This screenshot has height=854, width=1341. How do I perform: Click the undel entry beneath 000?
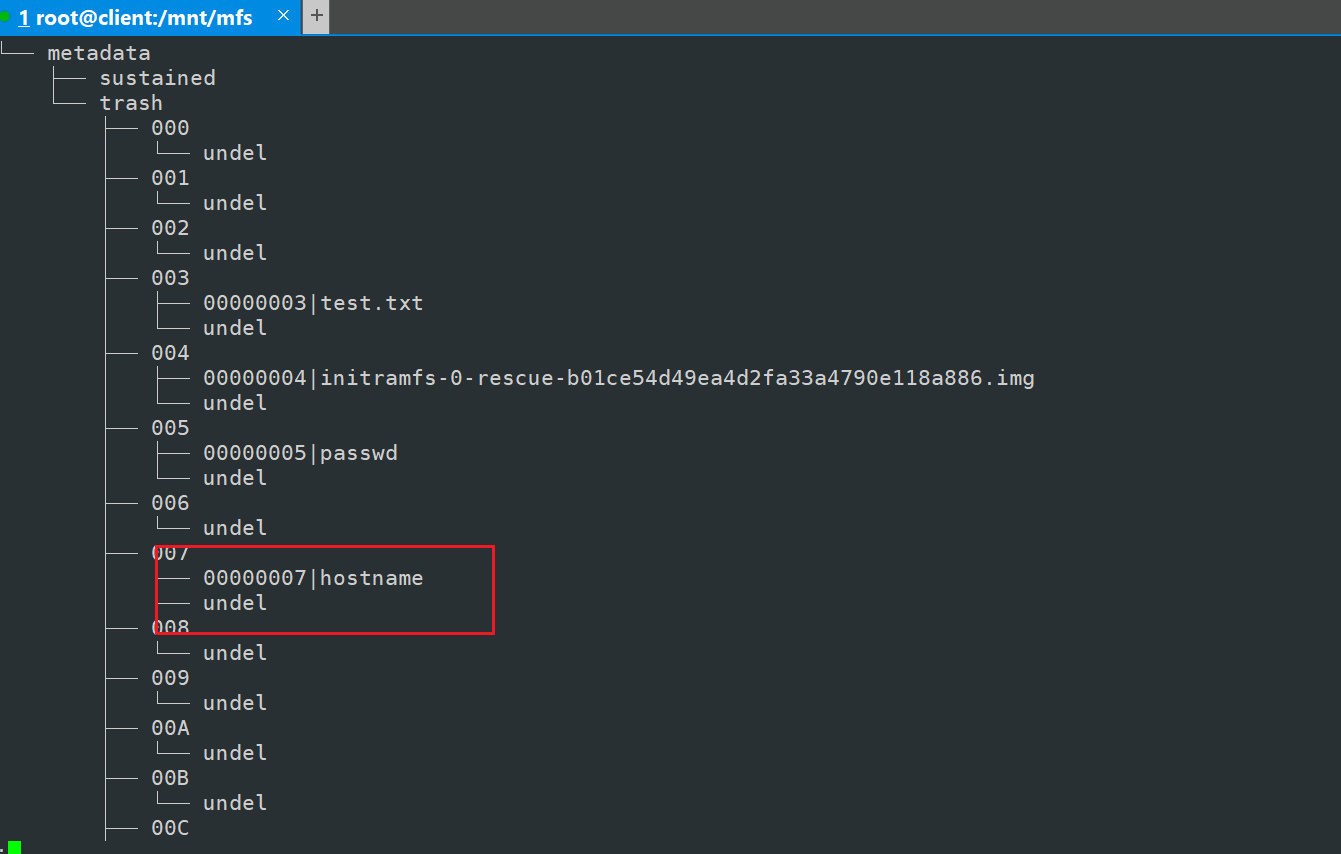(235, 153)
